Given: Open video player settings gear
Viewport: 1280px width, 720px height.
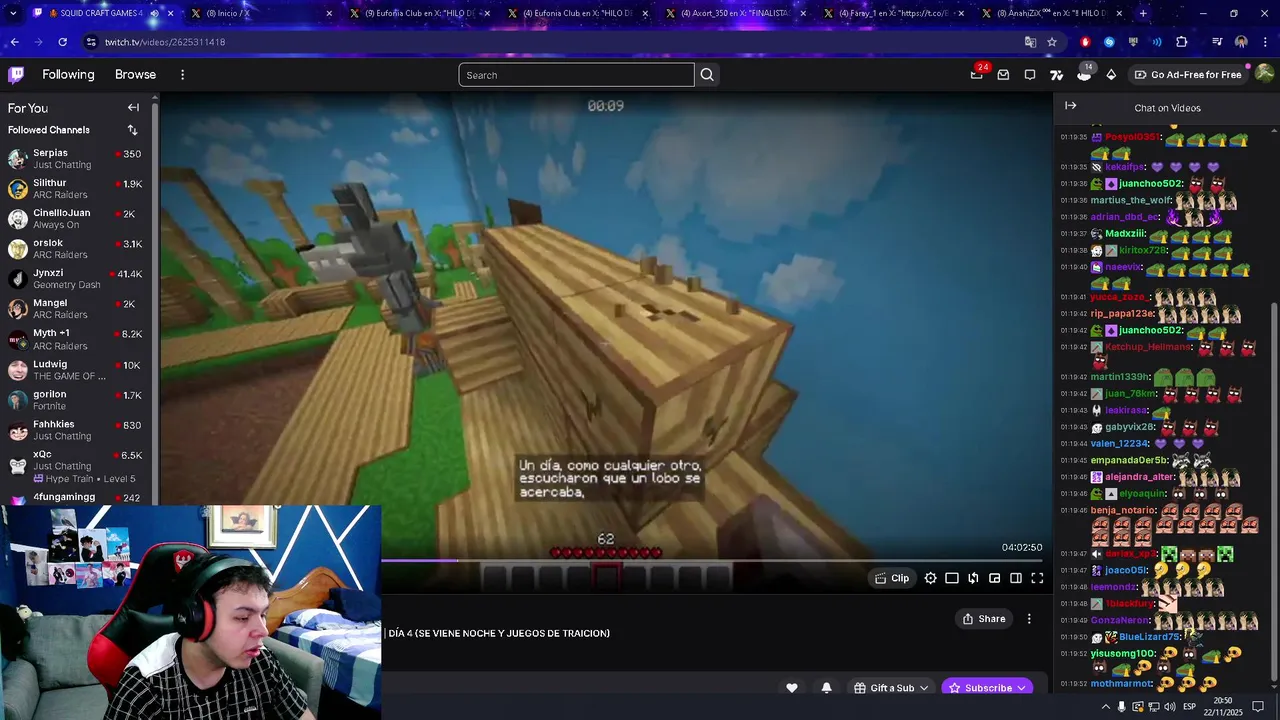Looking at the screenshot, I should point(930,578).
